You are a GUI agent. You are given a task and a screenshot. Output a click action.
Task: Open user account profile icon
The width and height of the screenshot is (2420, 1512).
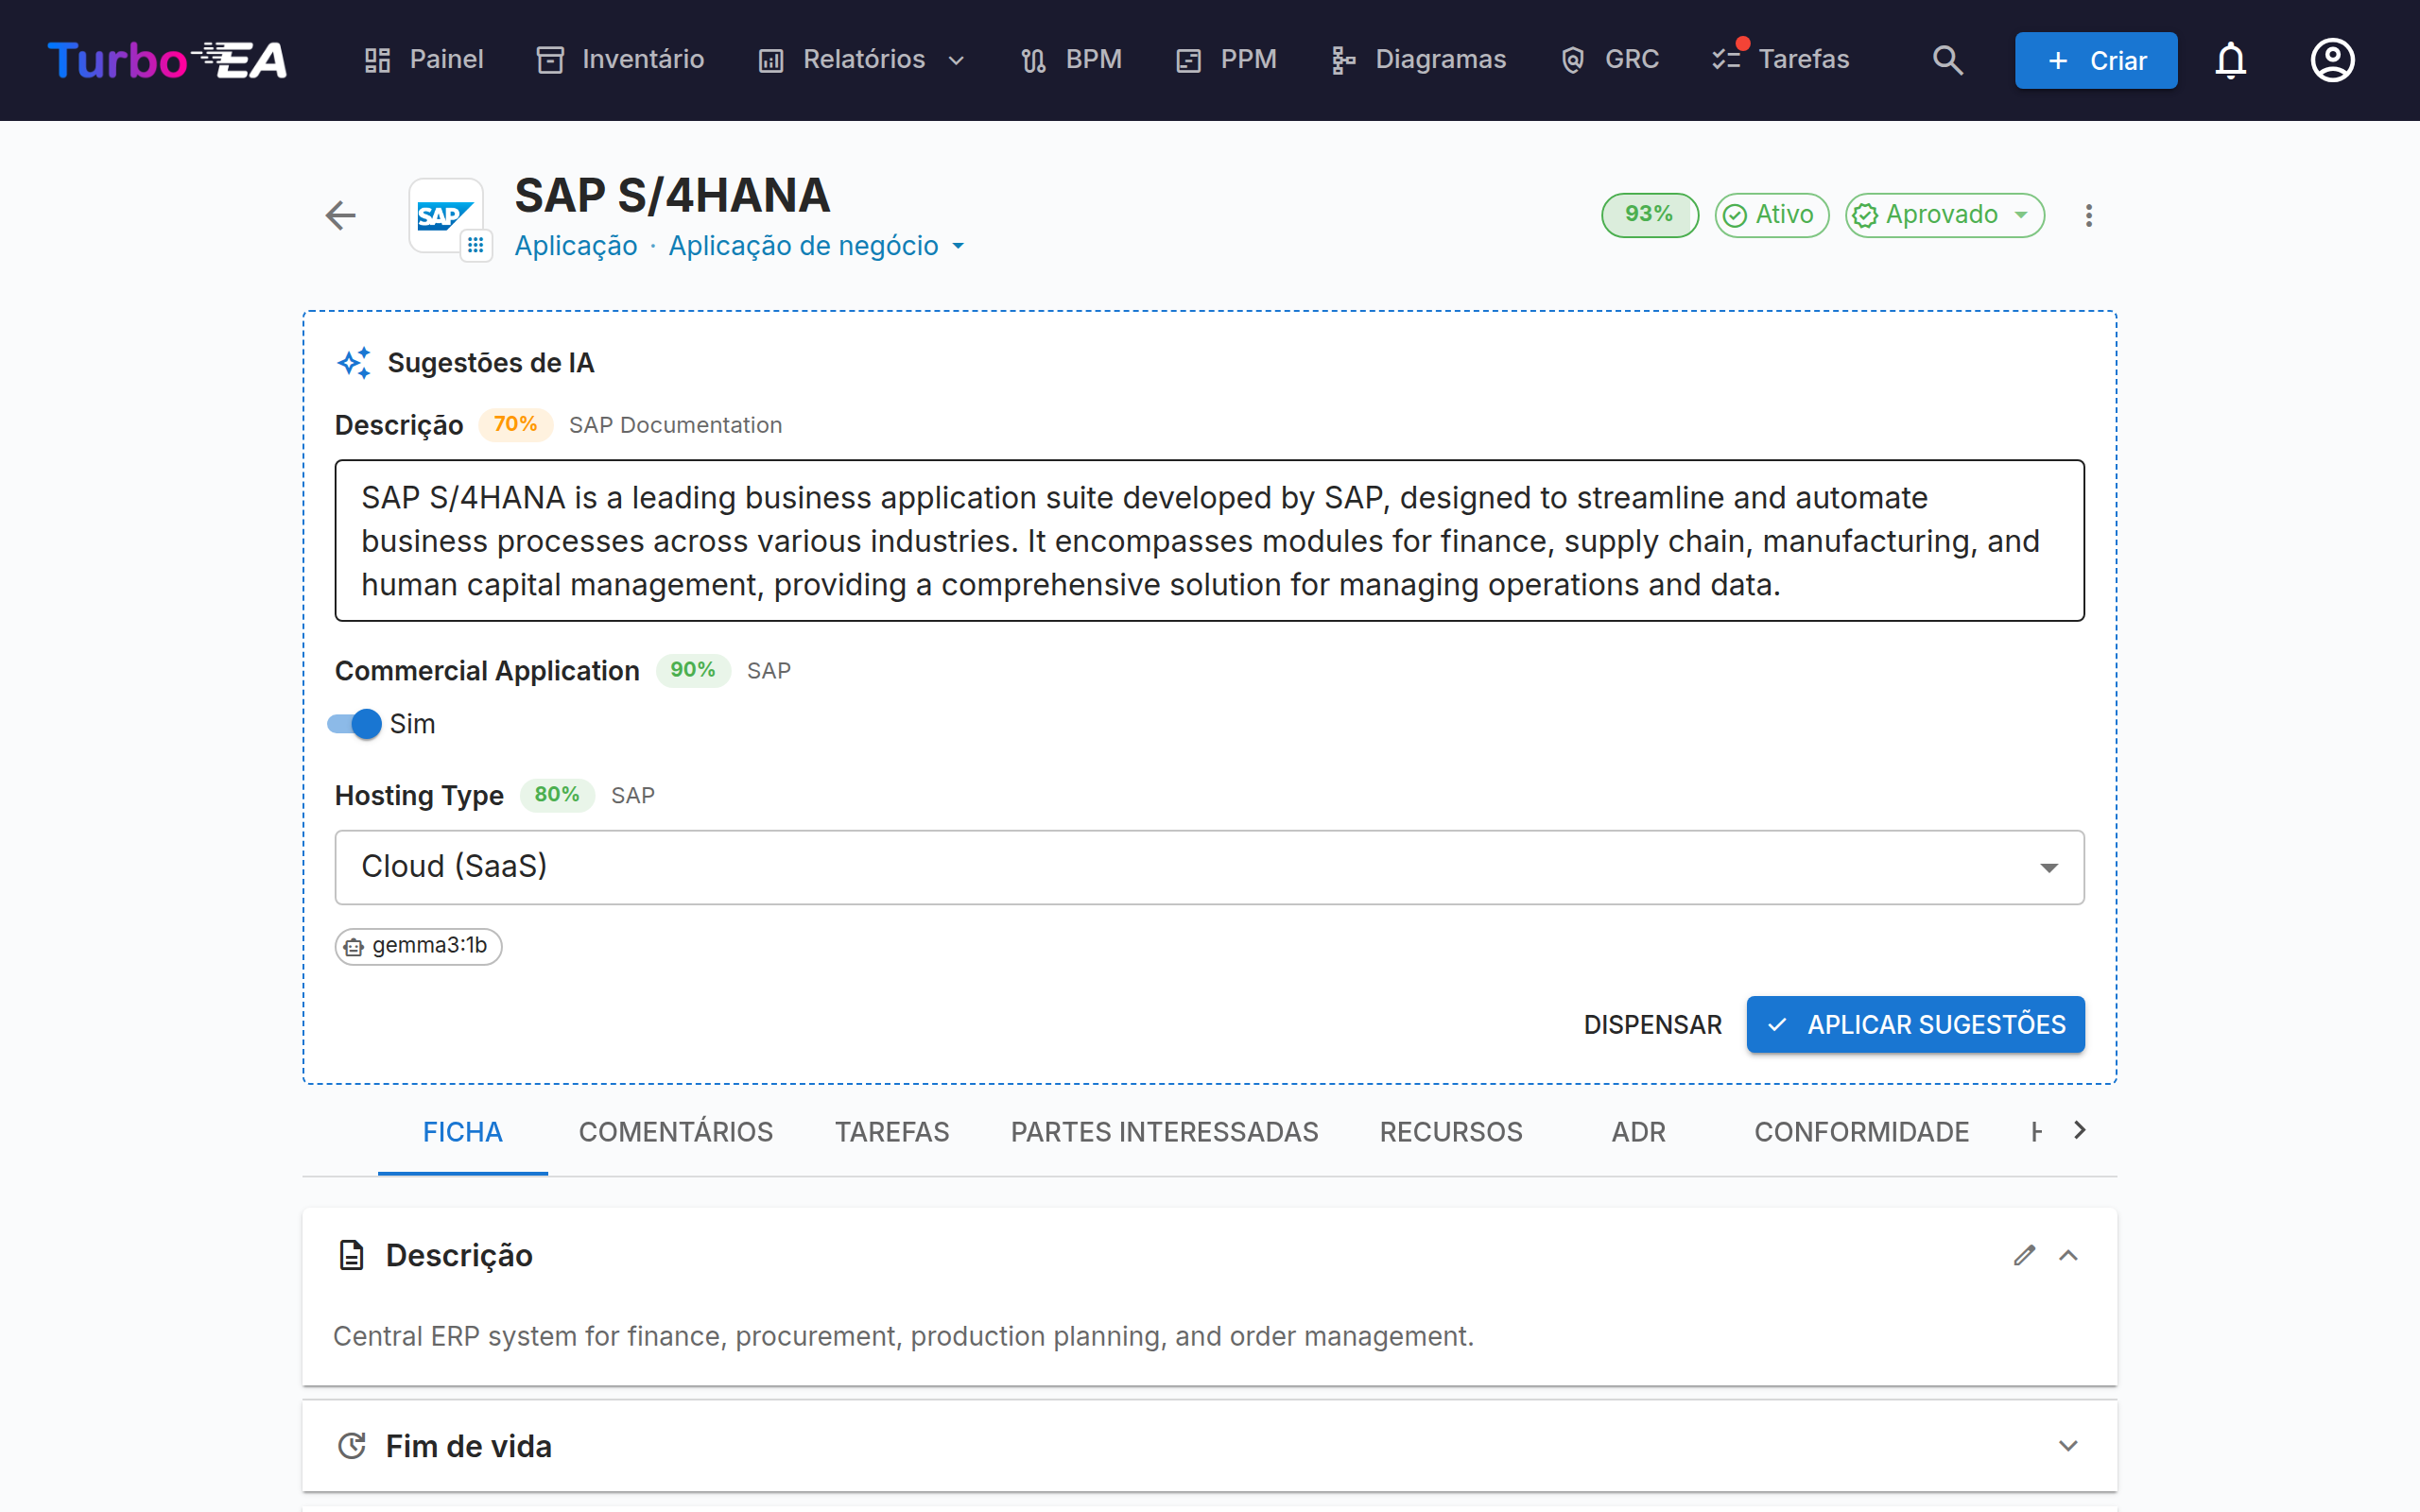click(x=2332, y=60)
